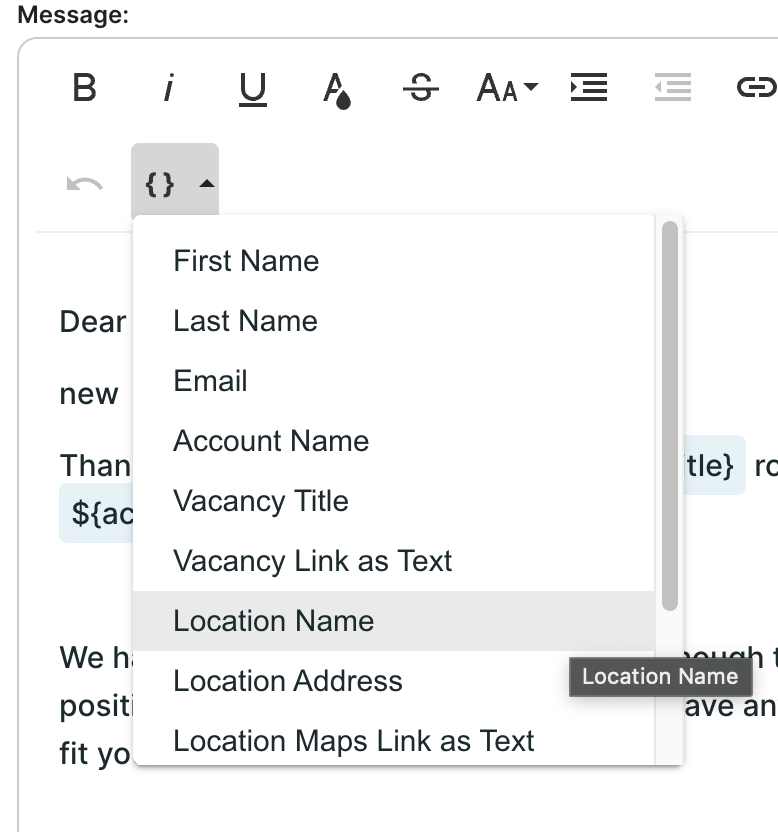Open the text color picker
778x832 pixels.
click(337, 89)
